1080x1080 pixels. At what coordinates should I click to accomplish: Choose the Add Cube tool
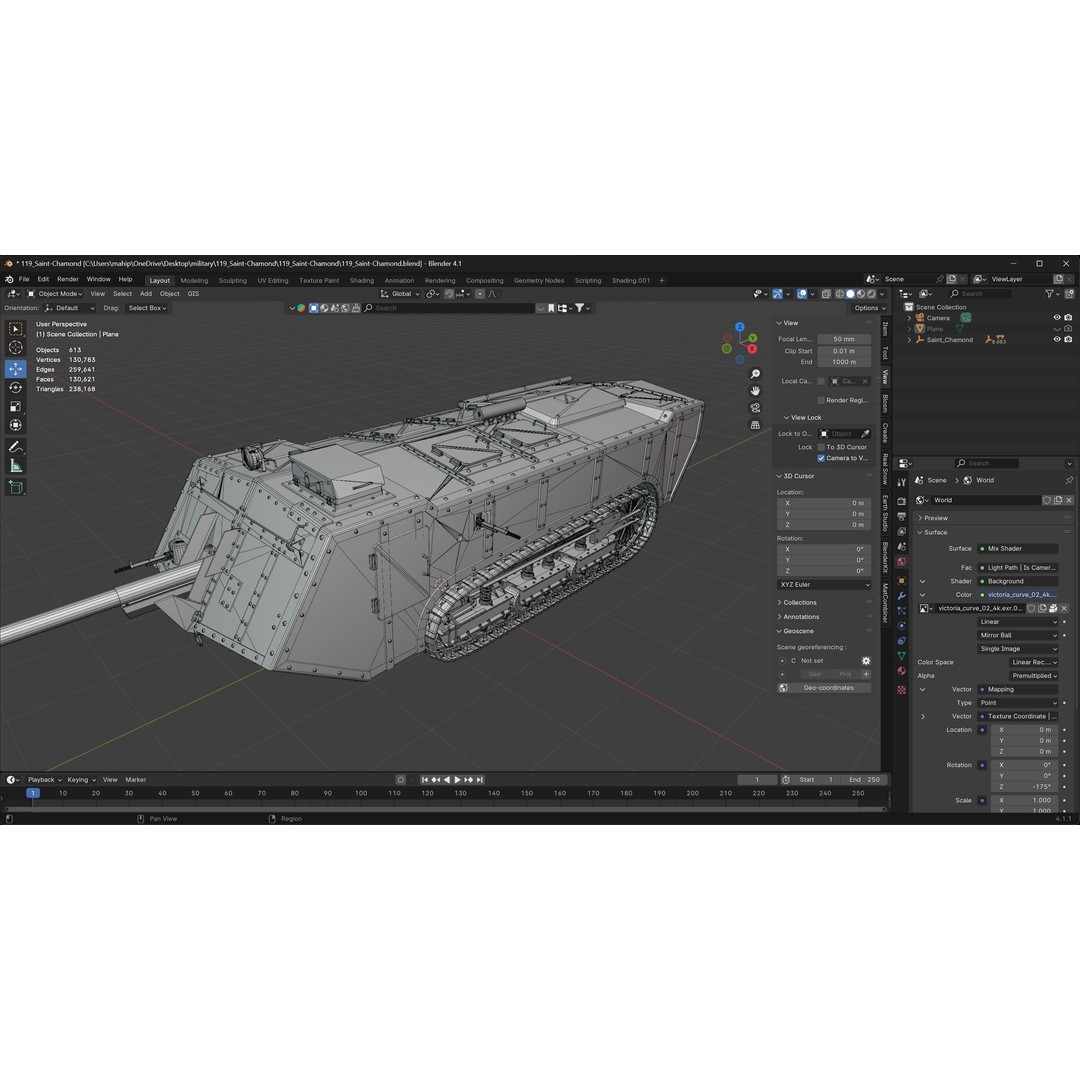tap(14, 487)
